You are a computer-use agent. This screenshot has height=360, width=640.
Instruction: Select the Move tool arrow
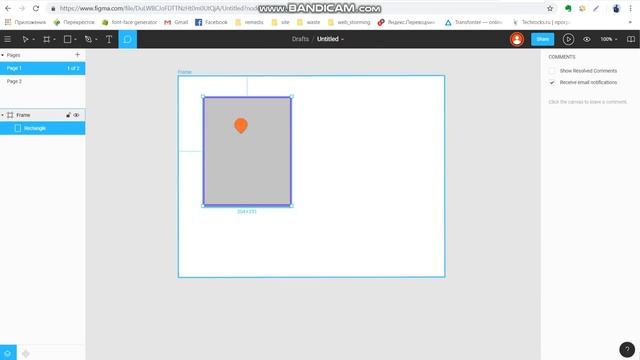pos(25,39)
